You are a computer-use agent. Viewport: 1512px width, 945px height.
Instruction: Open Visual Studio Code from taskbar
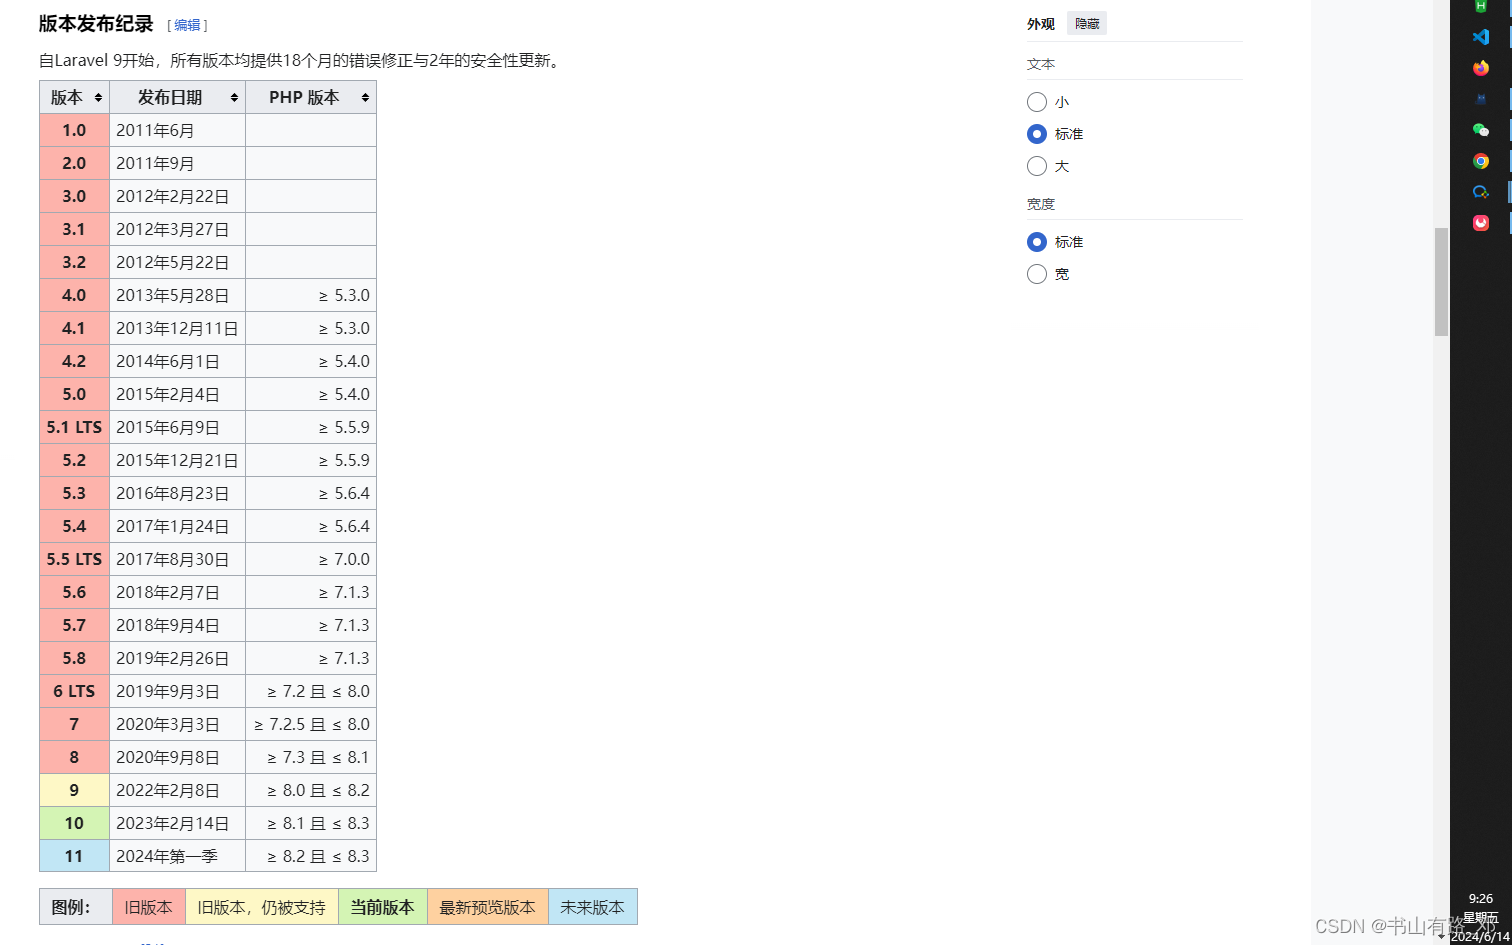point(1481,37)
